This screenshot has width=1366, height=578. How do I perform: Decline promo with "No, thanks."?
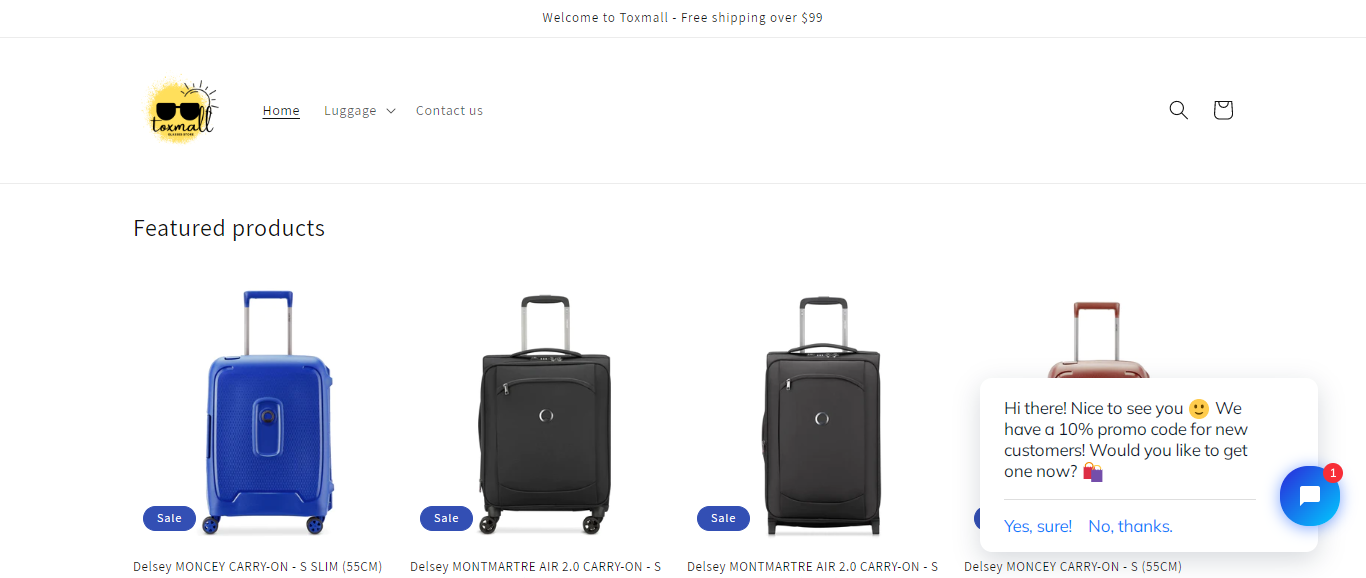coord(1130,526)
